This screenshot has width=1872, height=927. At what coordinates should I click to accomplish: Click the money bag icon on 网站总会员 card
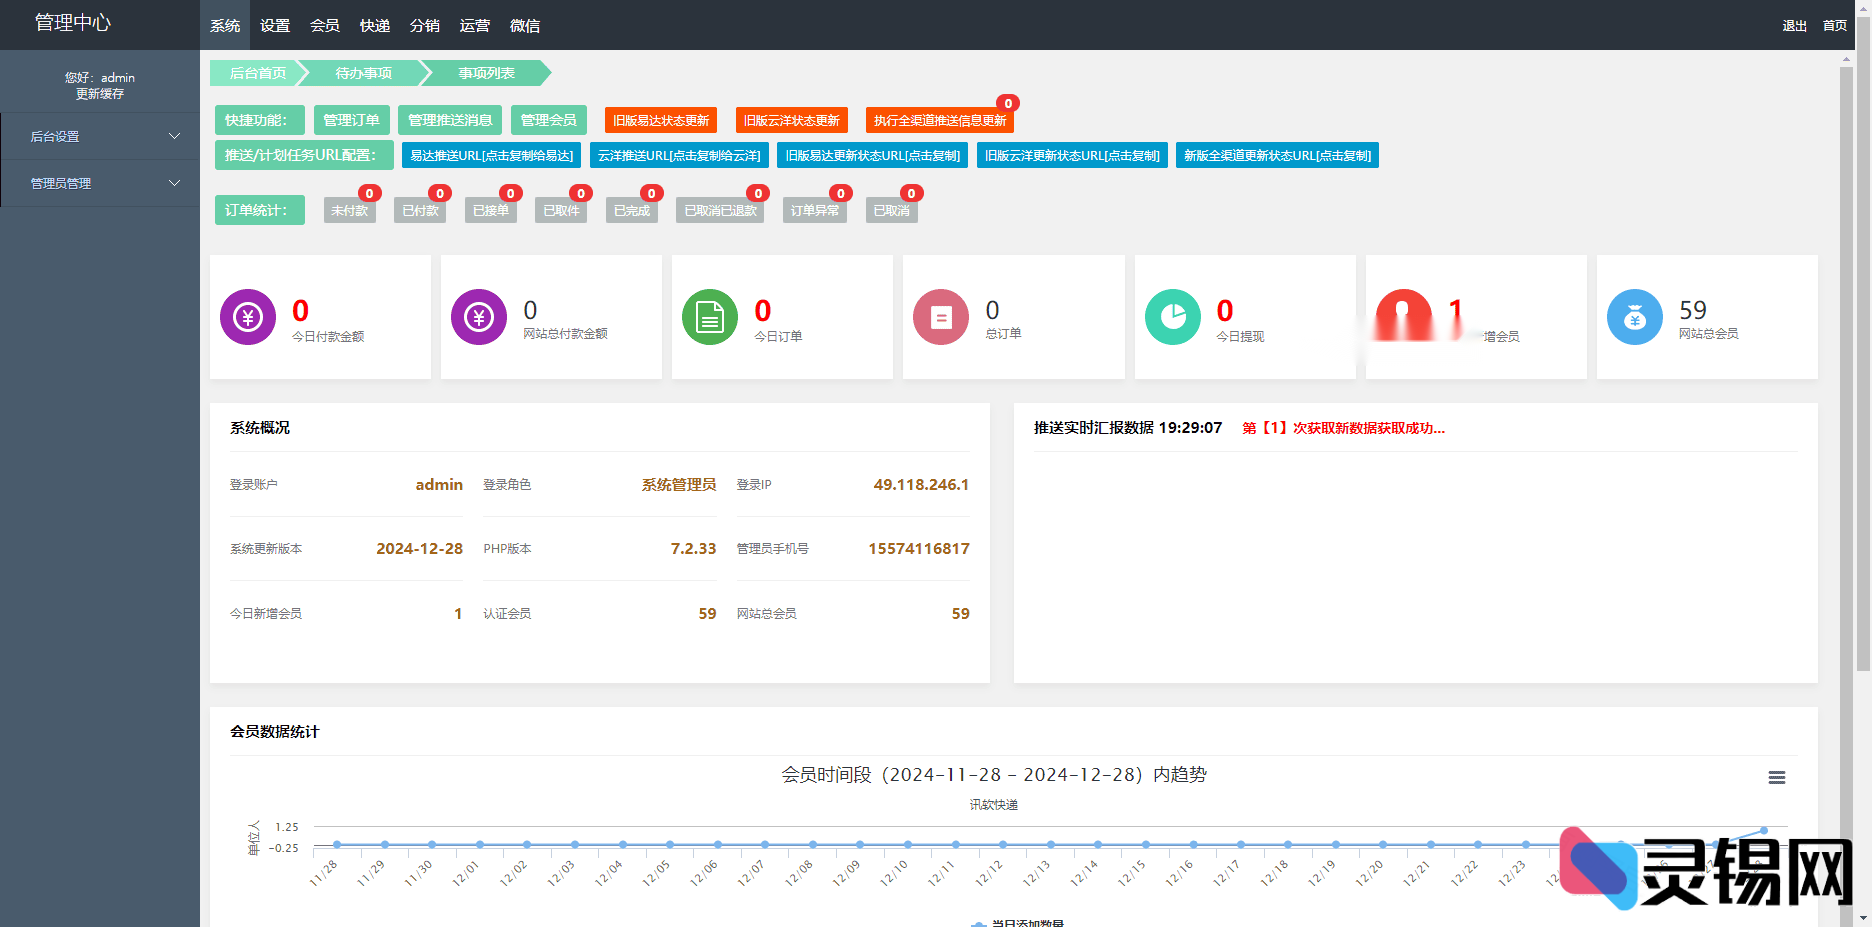[1634, 316]
